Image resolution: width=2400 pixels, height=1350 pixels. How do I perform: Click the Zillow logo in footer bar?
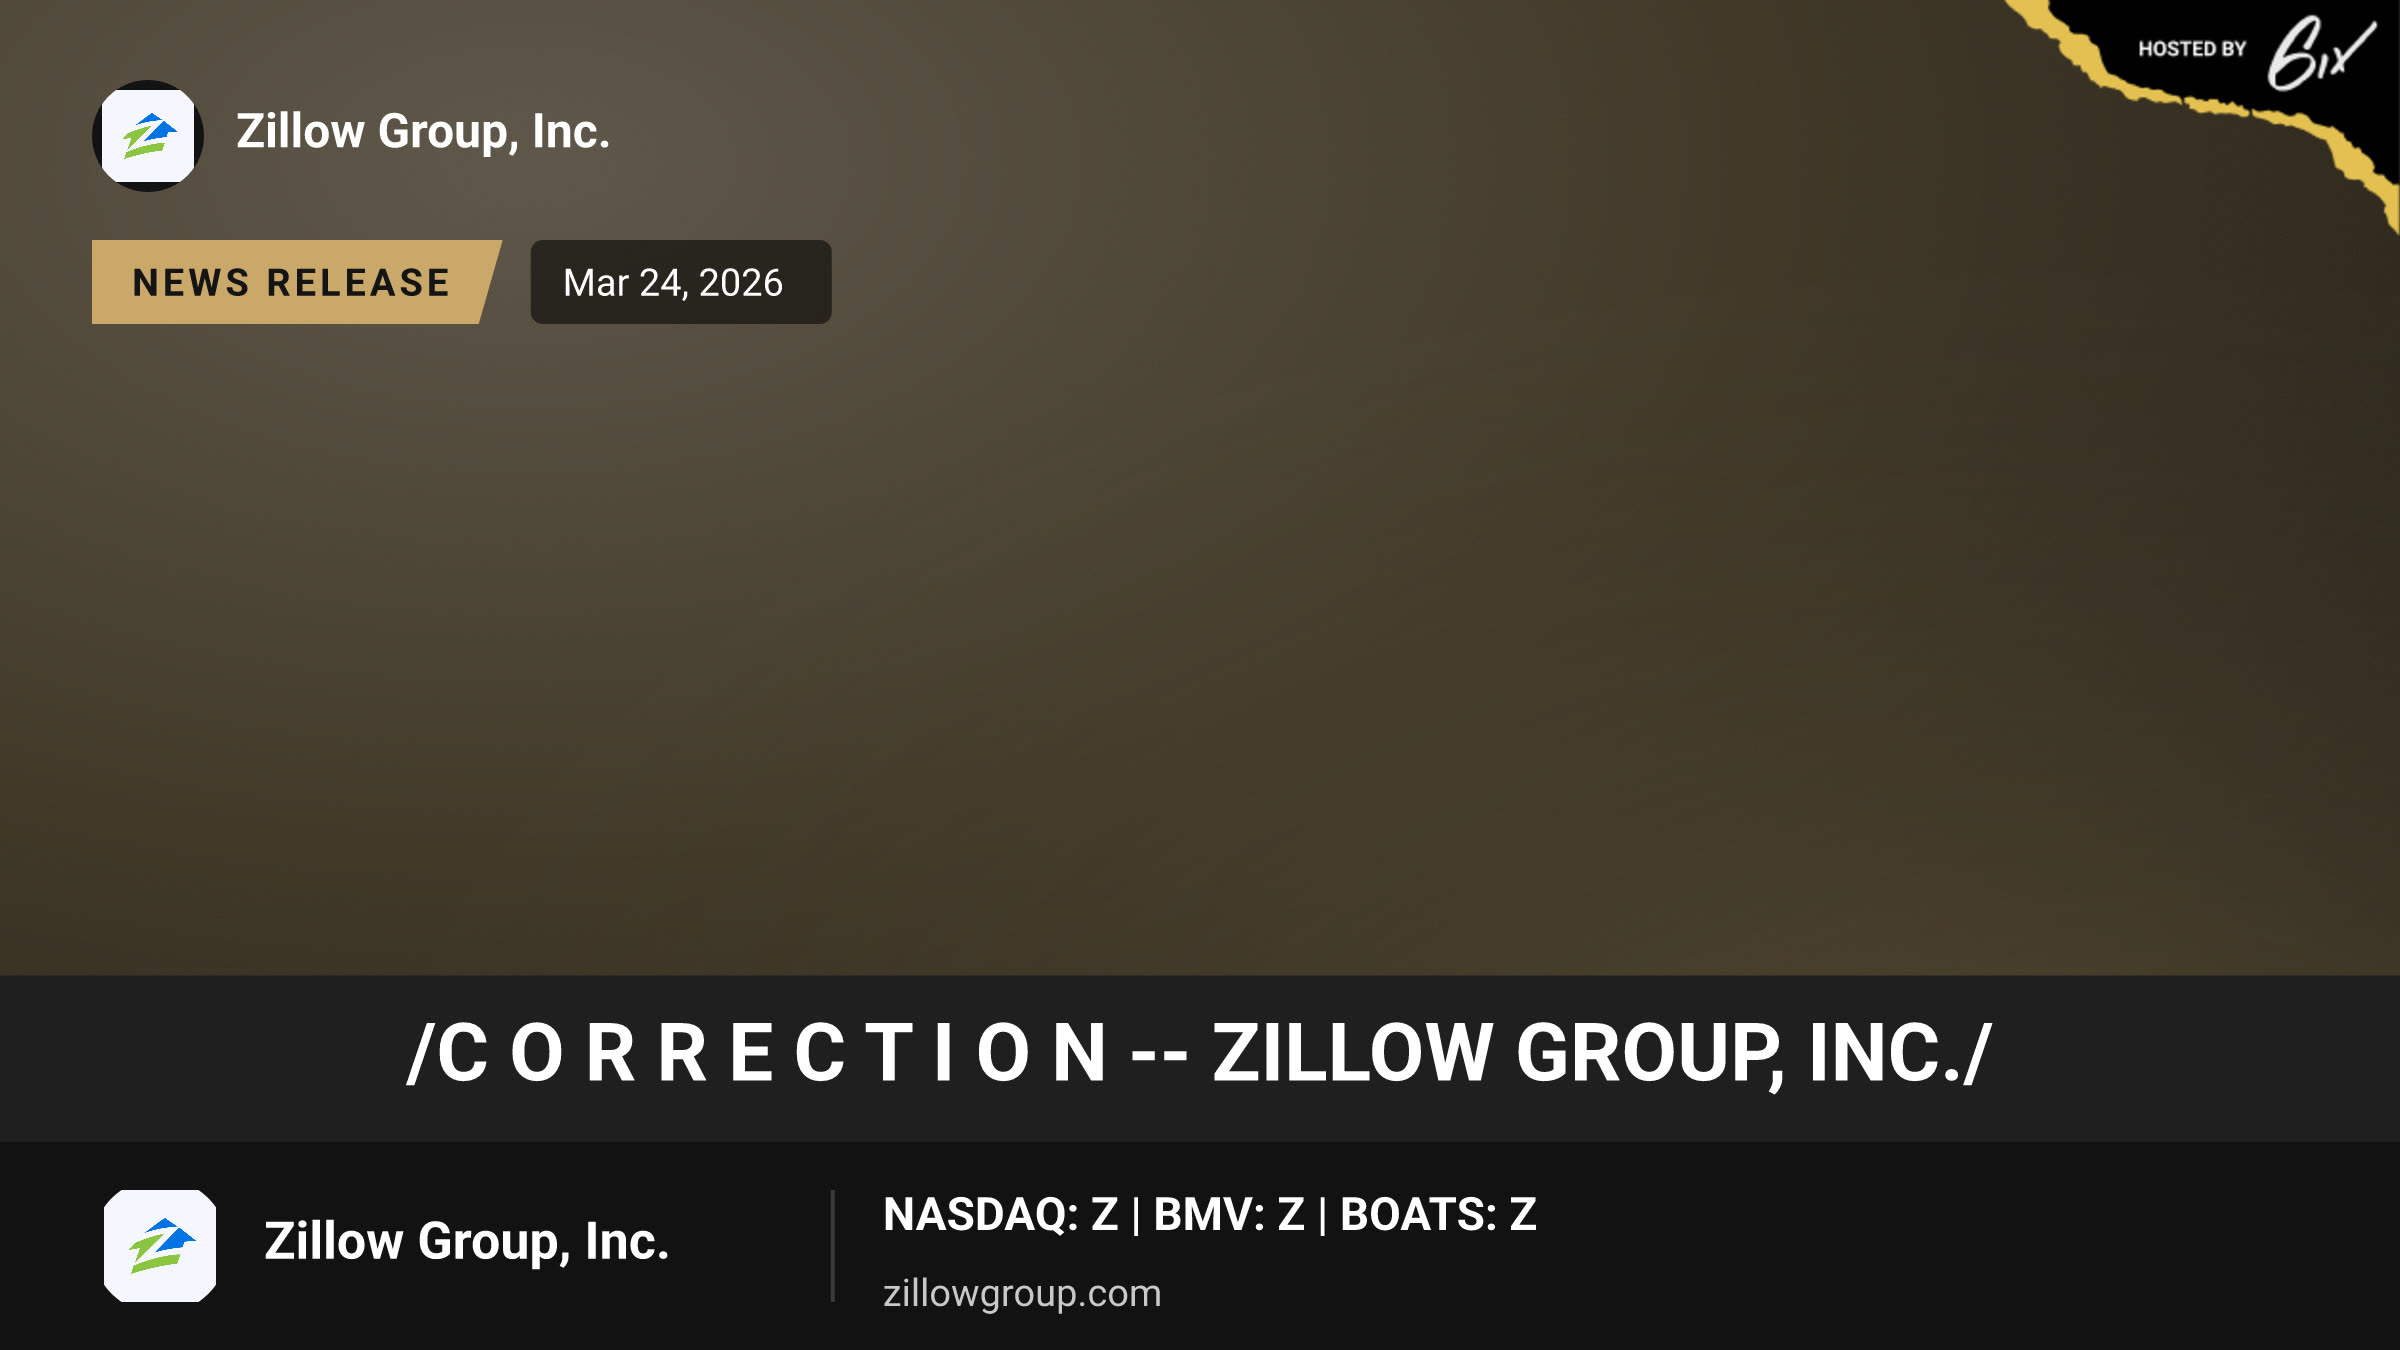[x=160, y=1245]
